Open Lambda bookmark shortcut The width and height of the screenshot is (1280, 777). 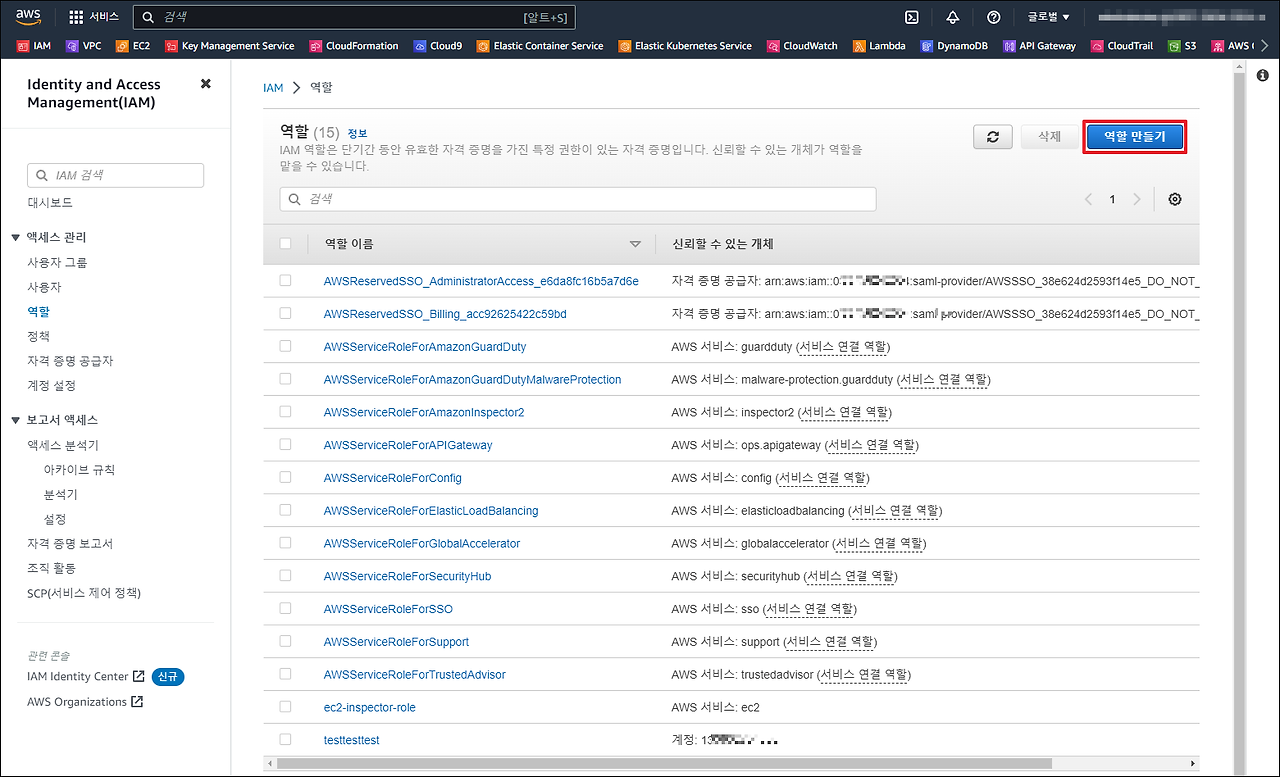point(879,46)
